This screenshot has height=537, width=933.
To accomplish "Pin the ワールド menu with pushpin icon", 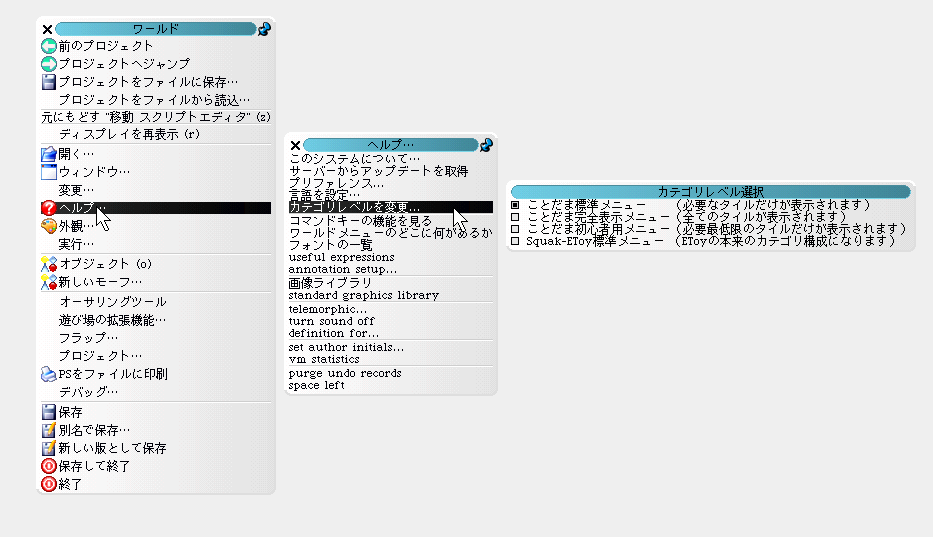I will tap(264, 30).
